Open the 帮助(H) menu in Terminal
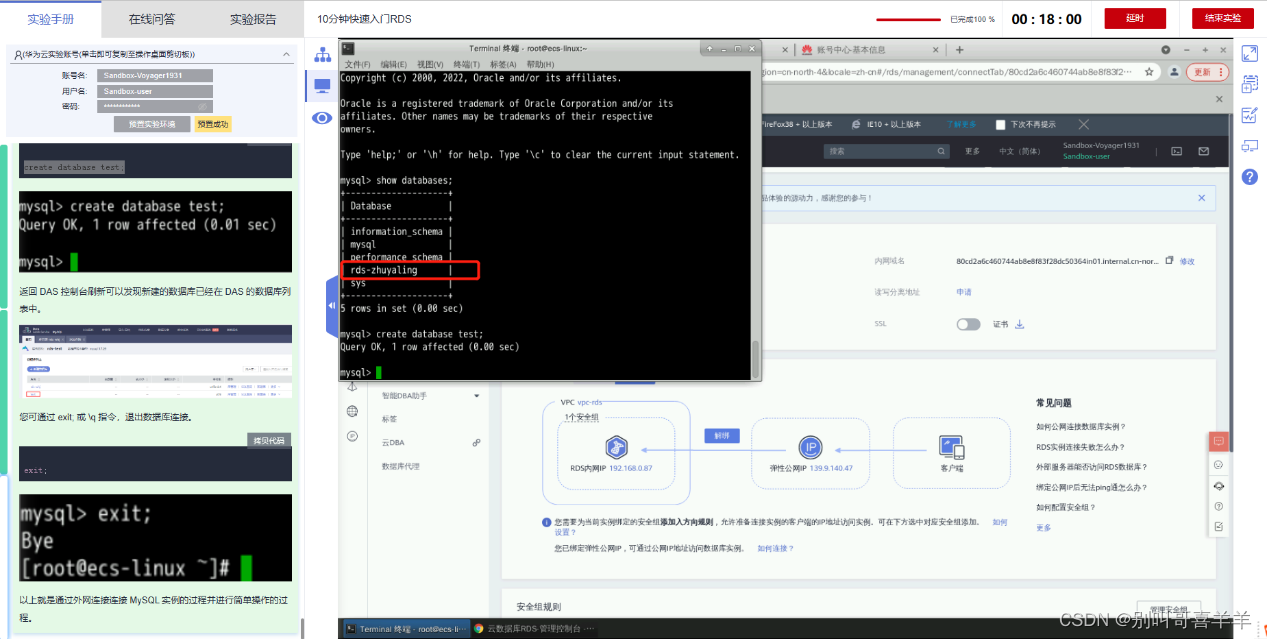 (x=541, y=64)
